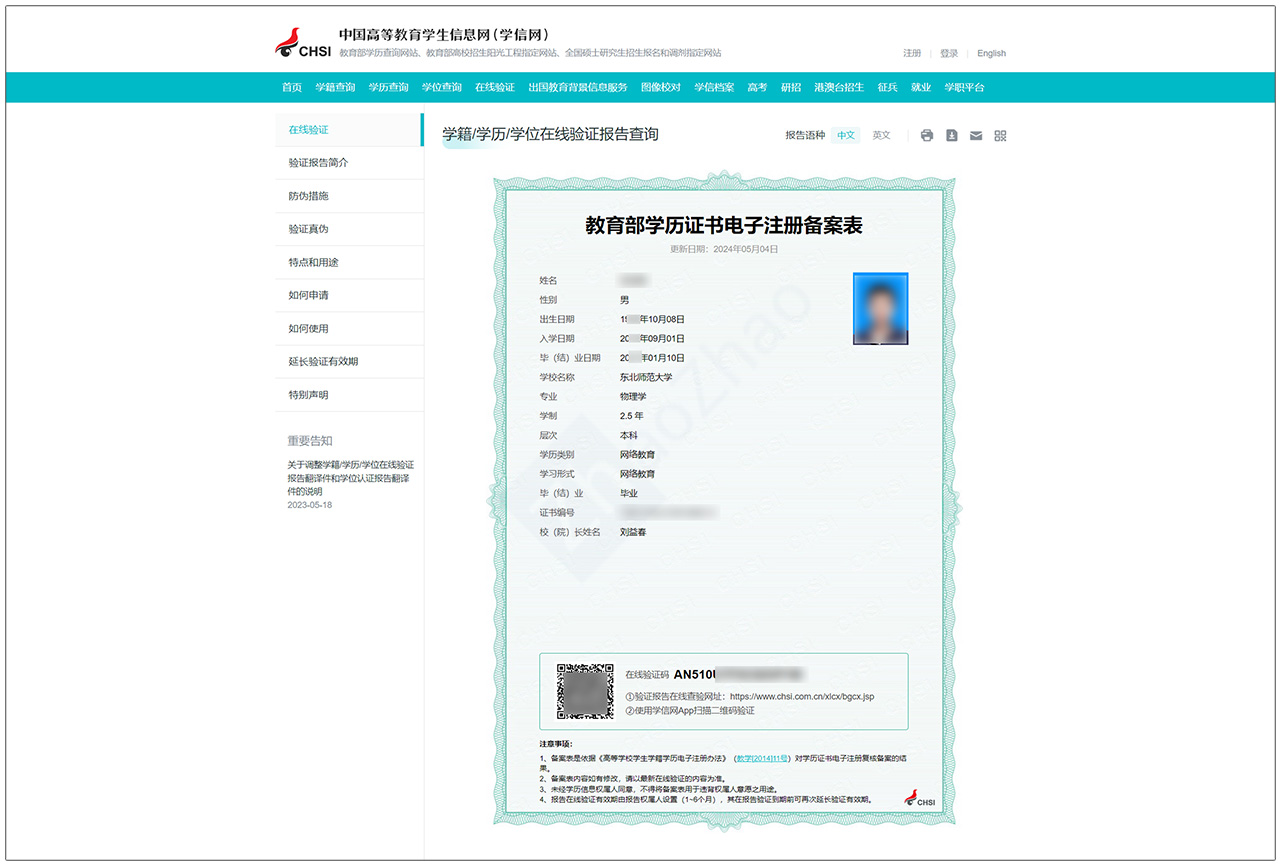Viewport: 1280px width, 865px height.
Task: Open the QR code sharing option
Action: click(x=1000, y=135)
